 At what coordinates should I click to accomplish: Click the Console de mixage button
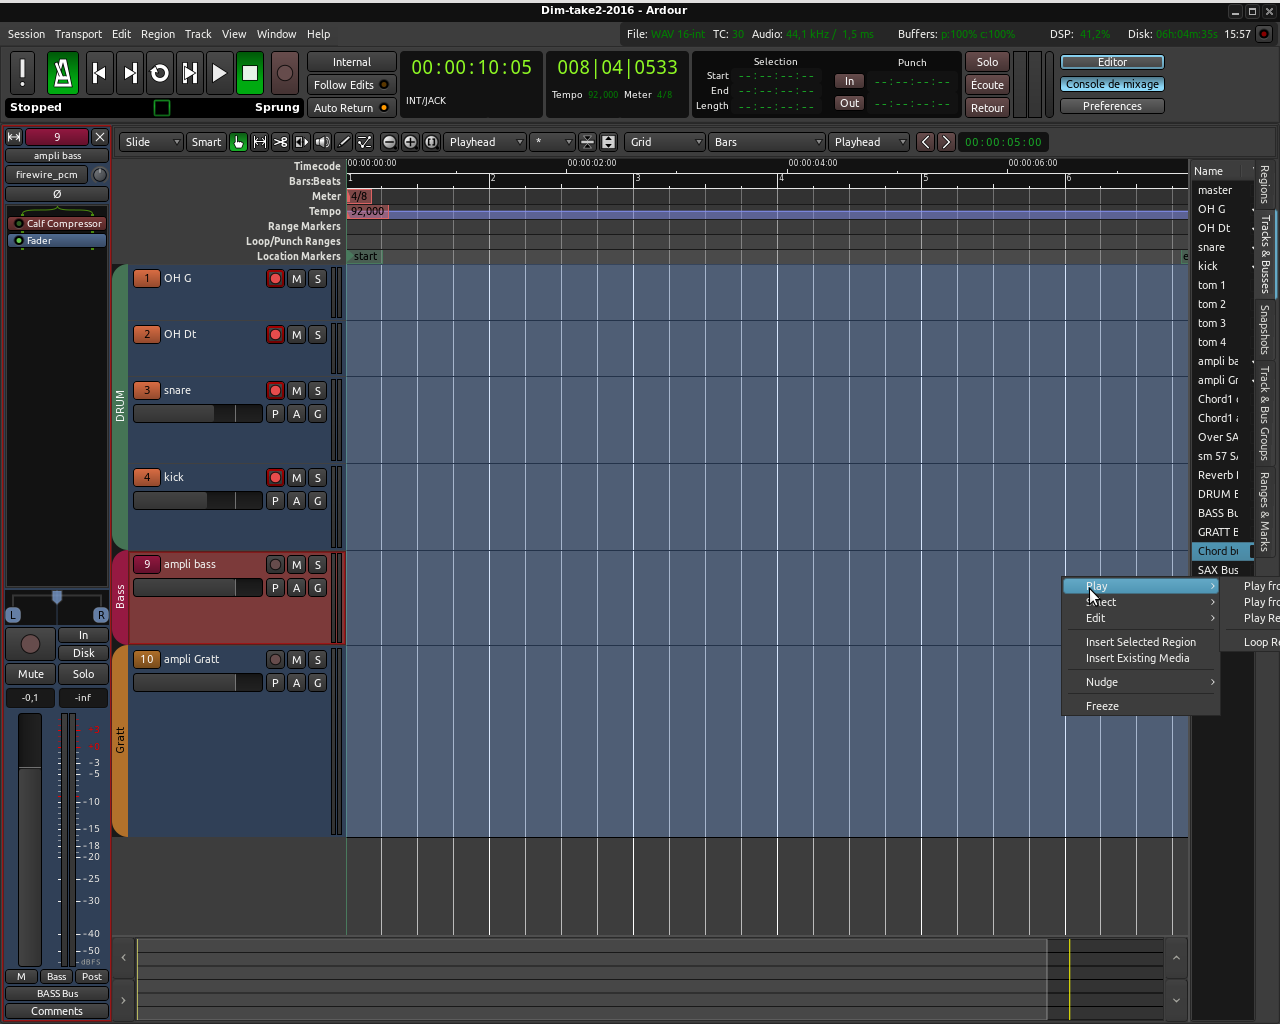1112,84
